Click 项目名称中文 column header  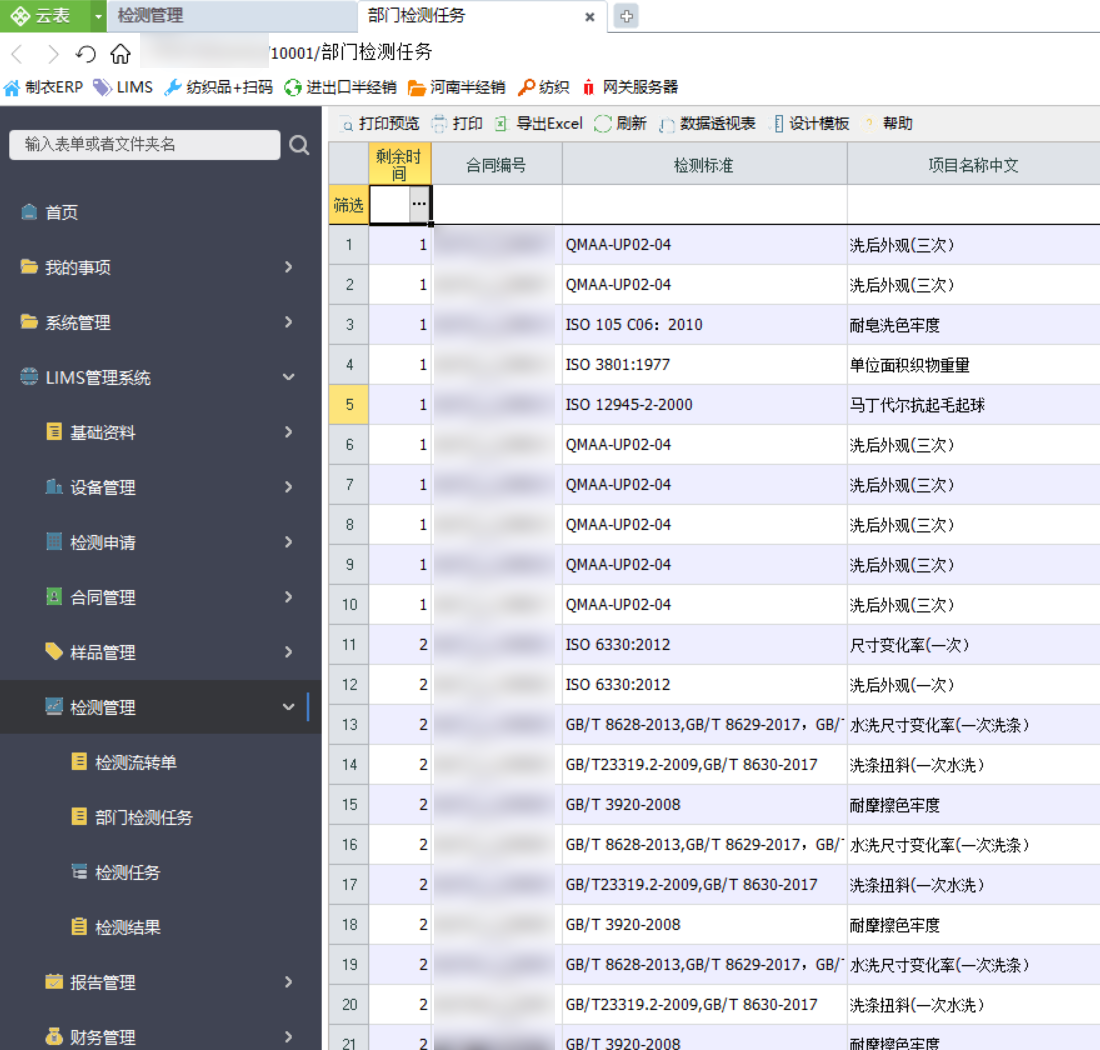point(973,165)
